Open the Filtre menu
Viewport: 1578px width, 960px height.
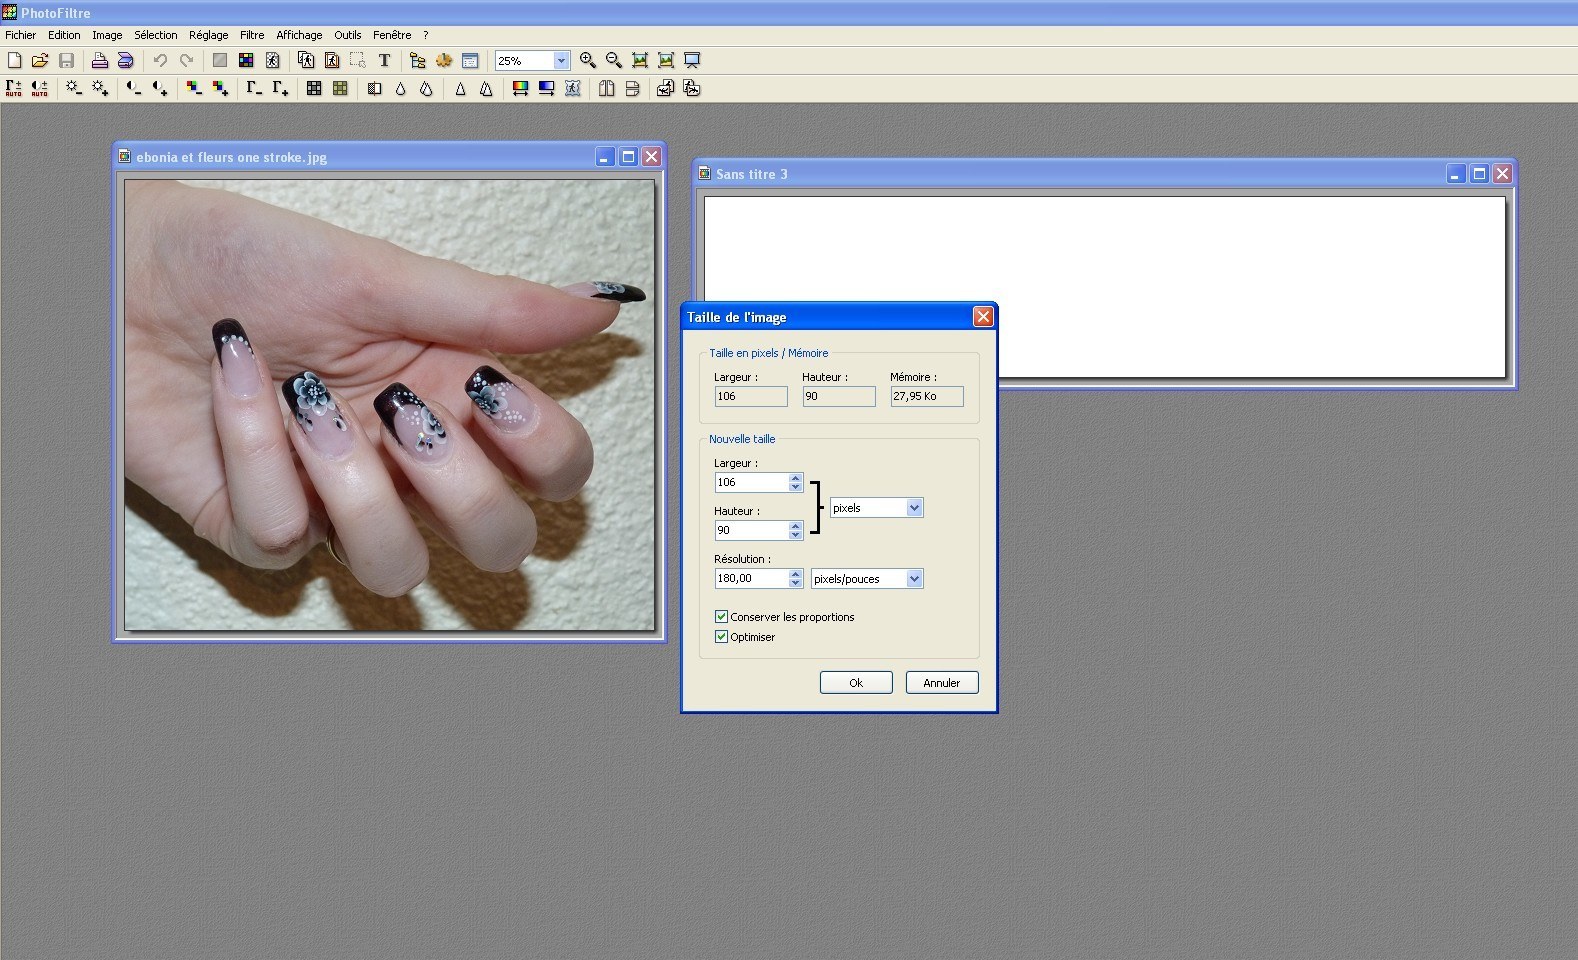252,35
